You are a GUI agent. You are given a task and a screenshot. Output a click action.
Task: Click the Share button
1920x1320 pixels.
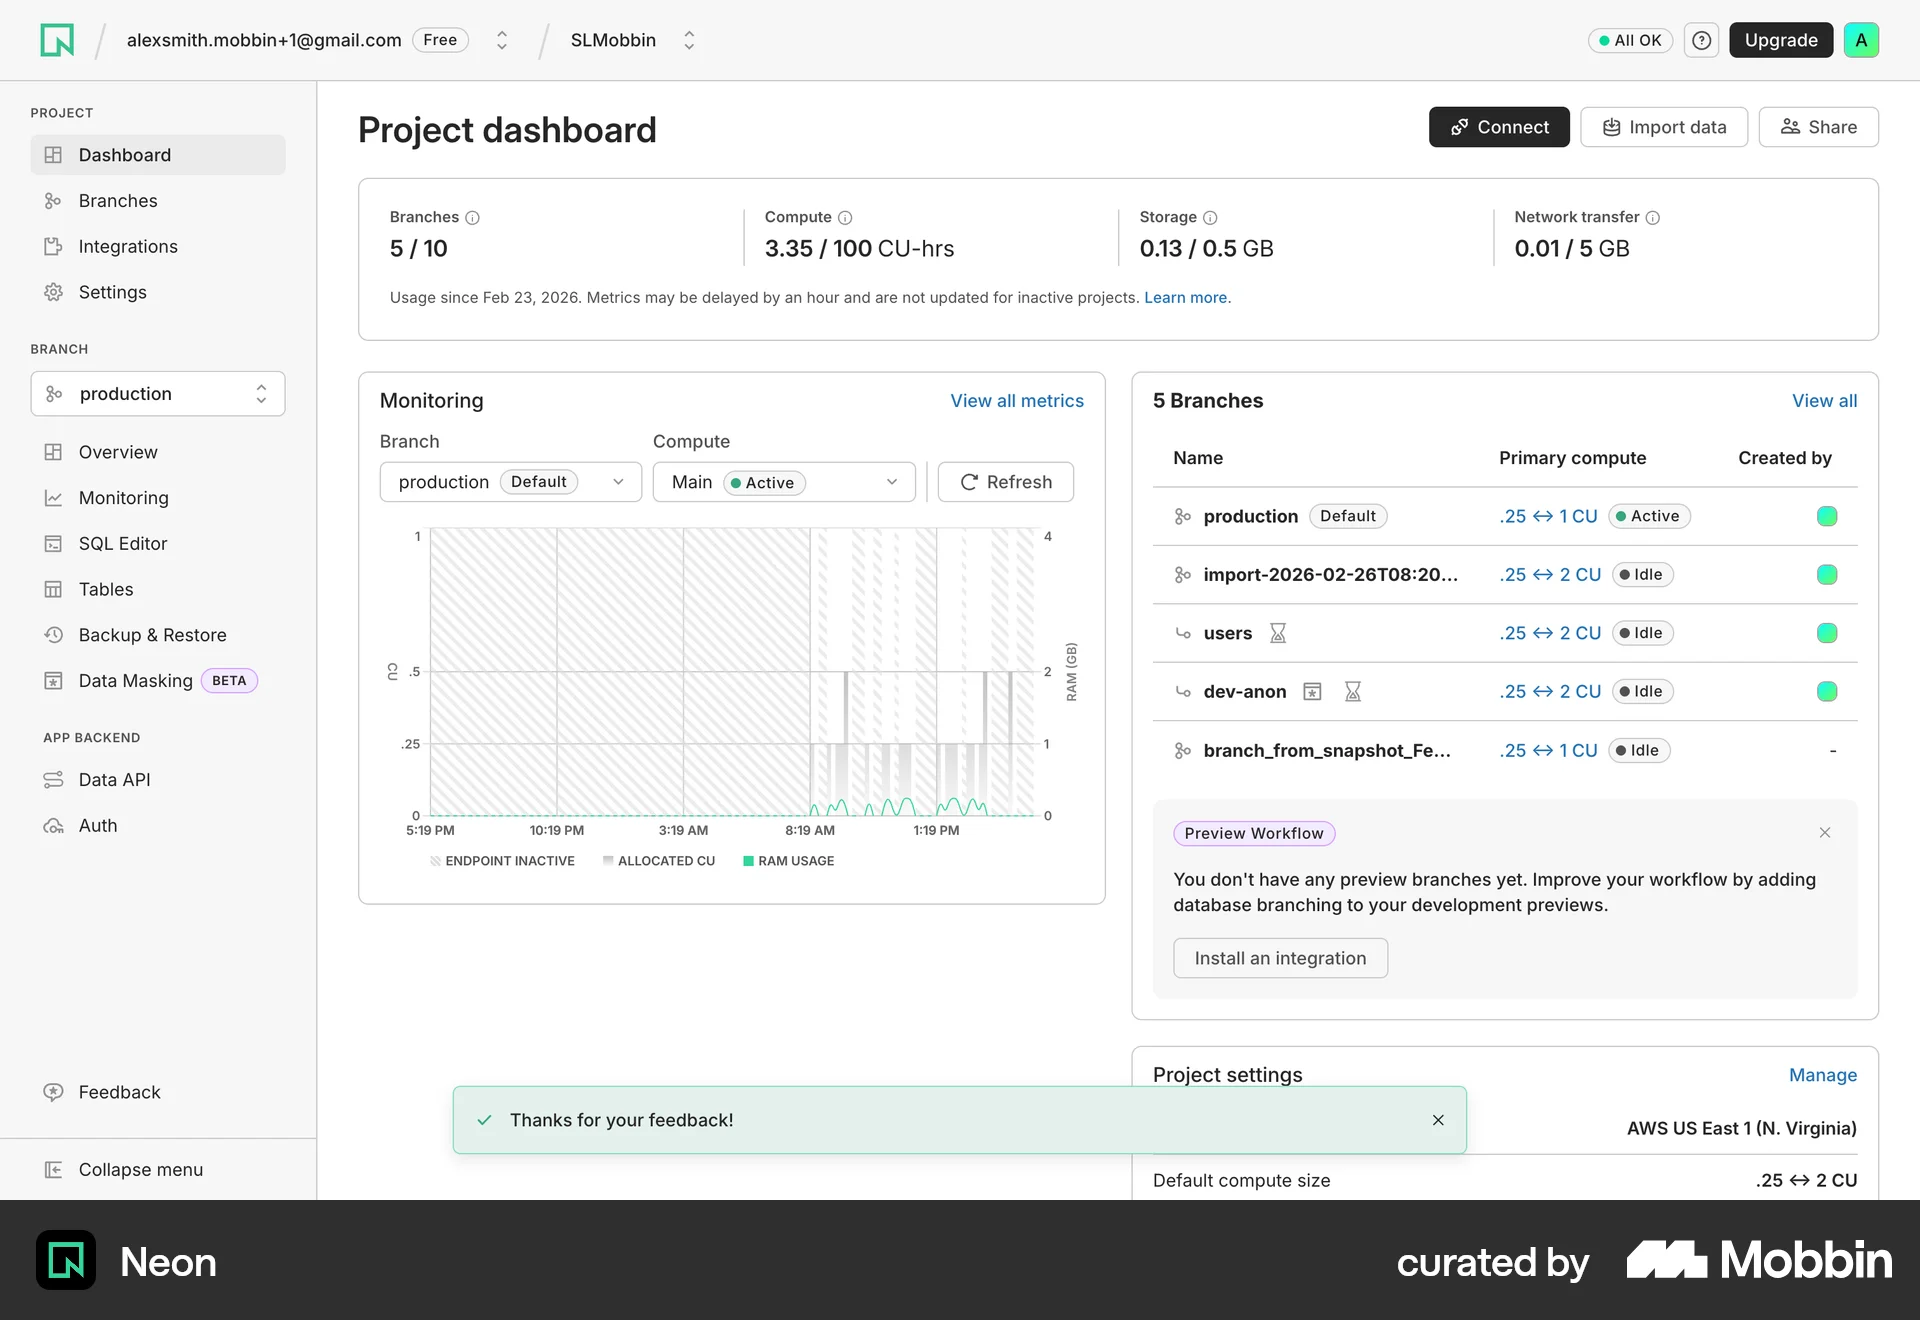(1818, 127)
